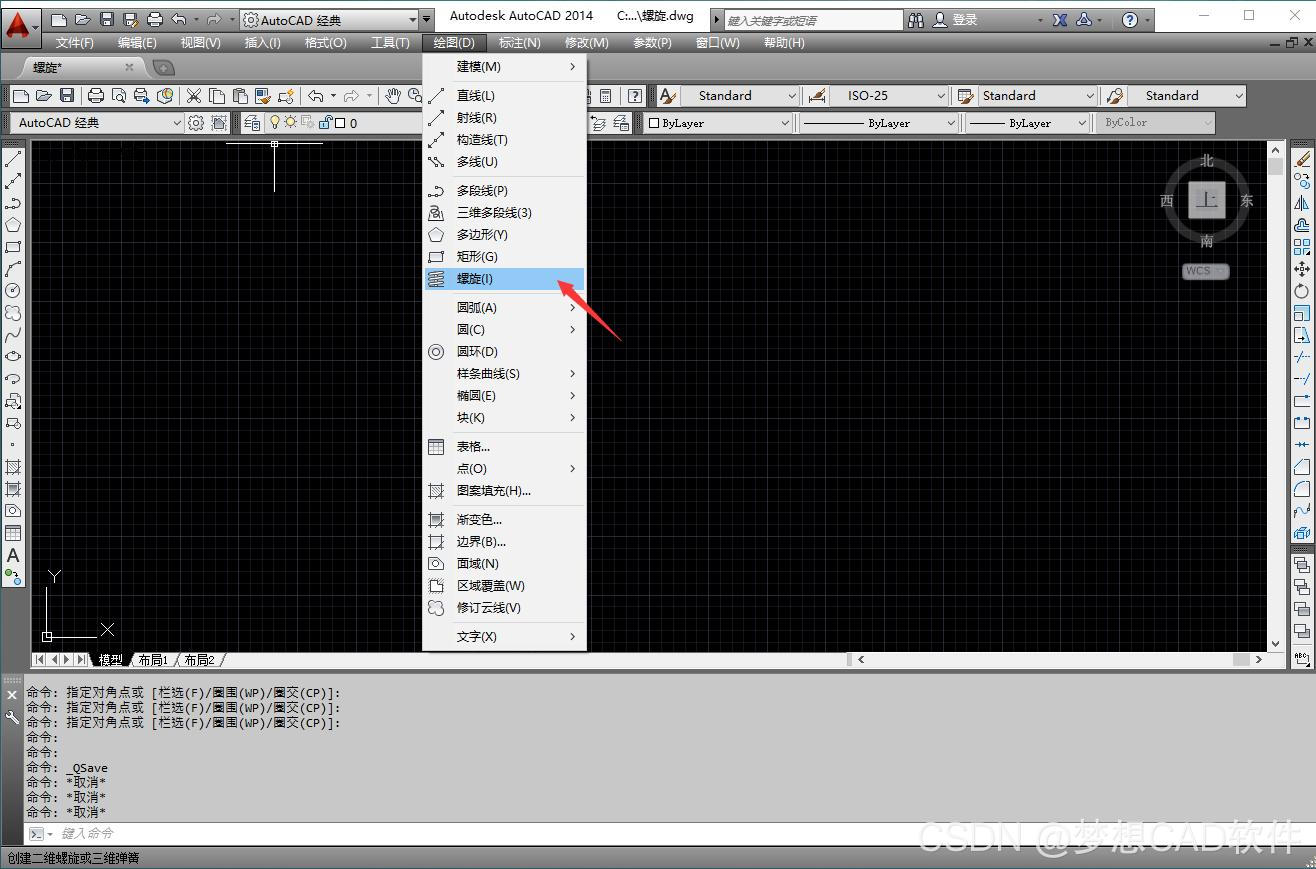1316x869 pixels.
Task: Select the Rectangle tool in left toolbar
Action: 13,247
